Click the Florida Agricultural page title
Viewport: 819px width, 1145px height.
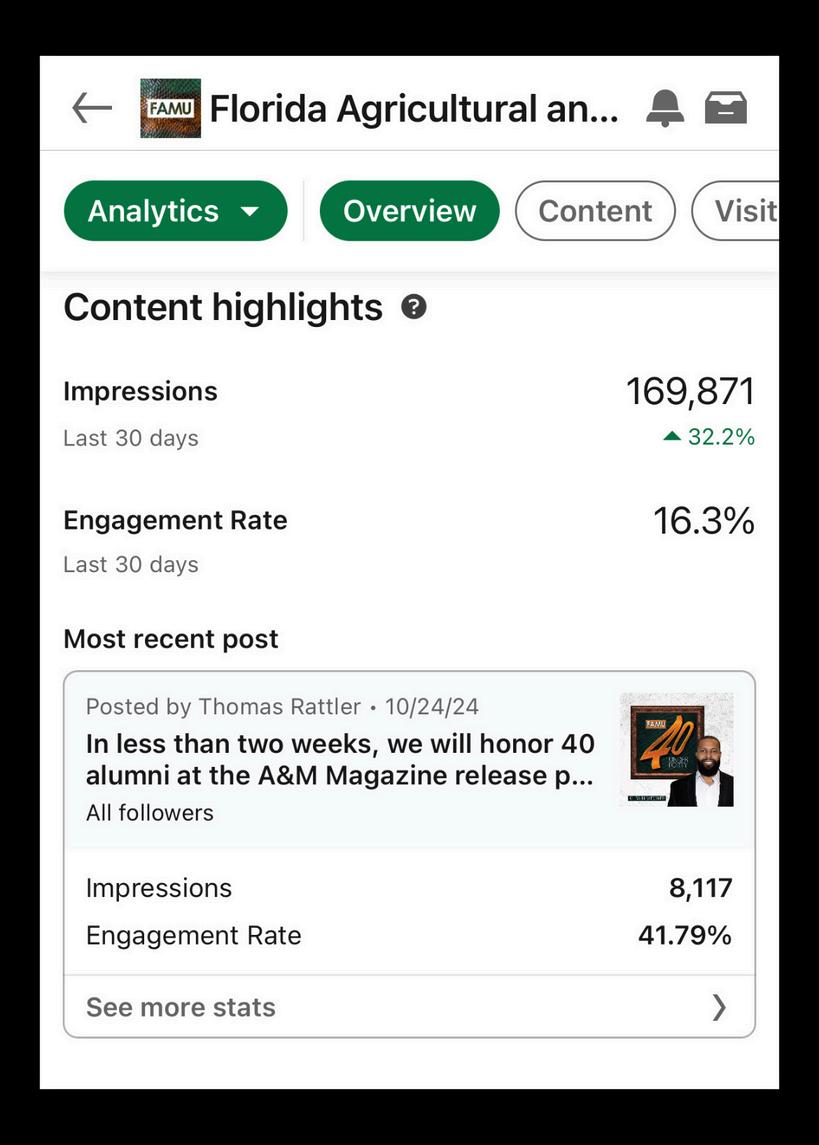click(414, 109)
